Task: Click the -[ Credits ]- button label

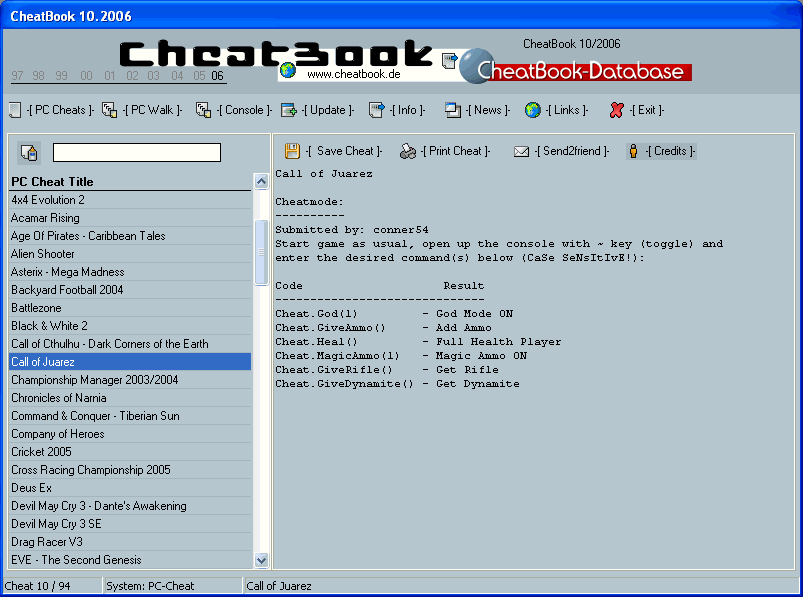Action: coord(670,151)
